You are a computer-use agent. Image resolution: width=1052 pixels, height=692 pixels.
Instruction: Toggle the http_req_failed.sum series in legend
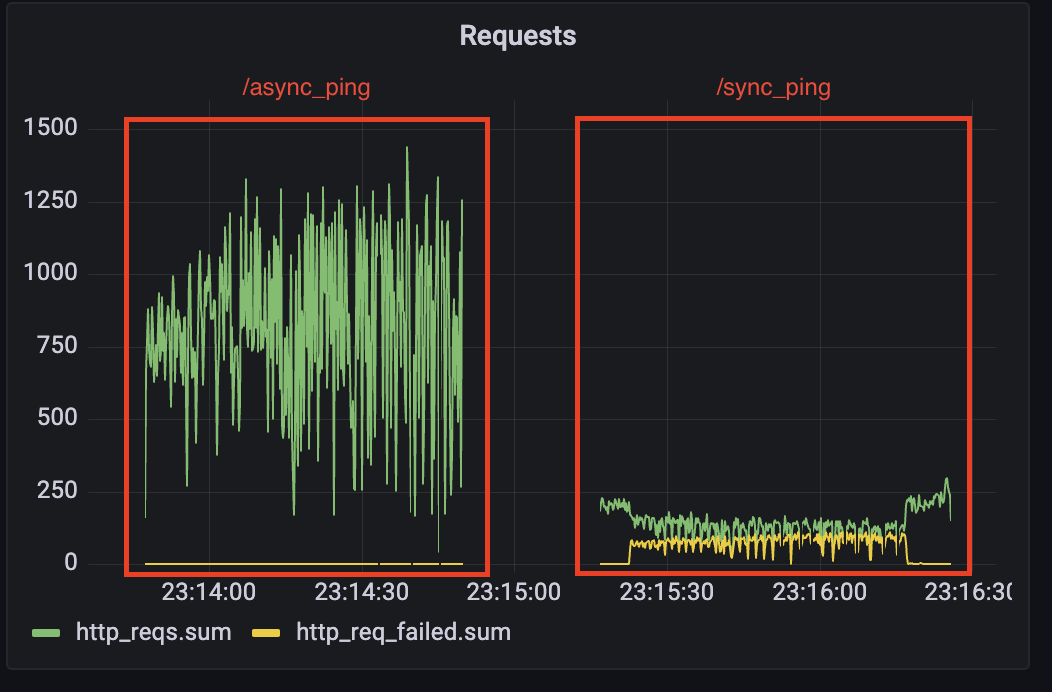tap(403, 632)
